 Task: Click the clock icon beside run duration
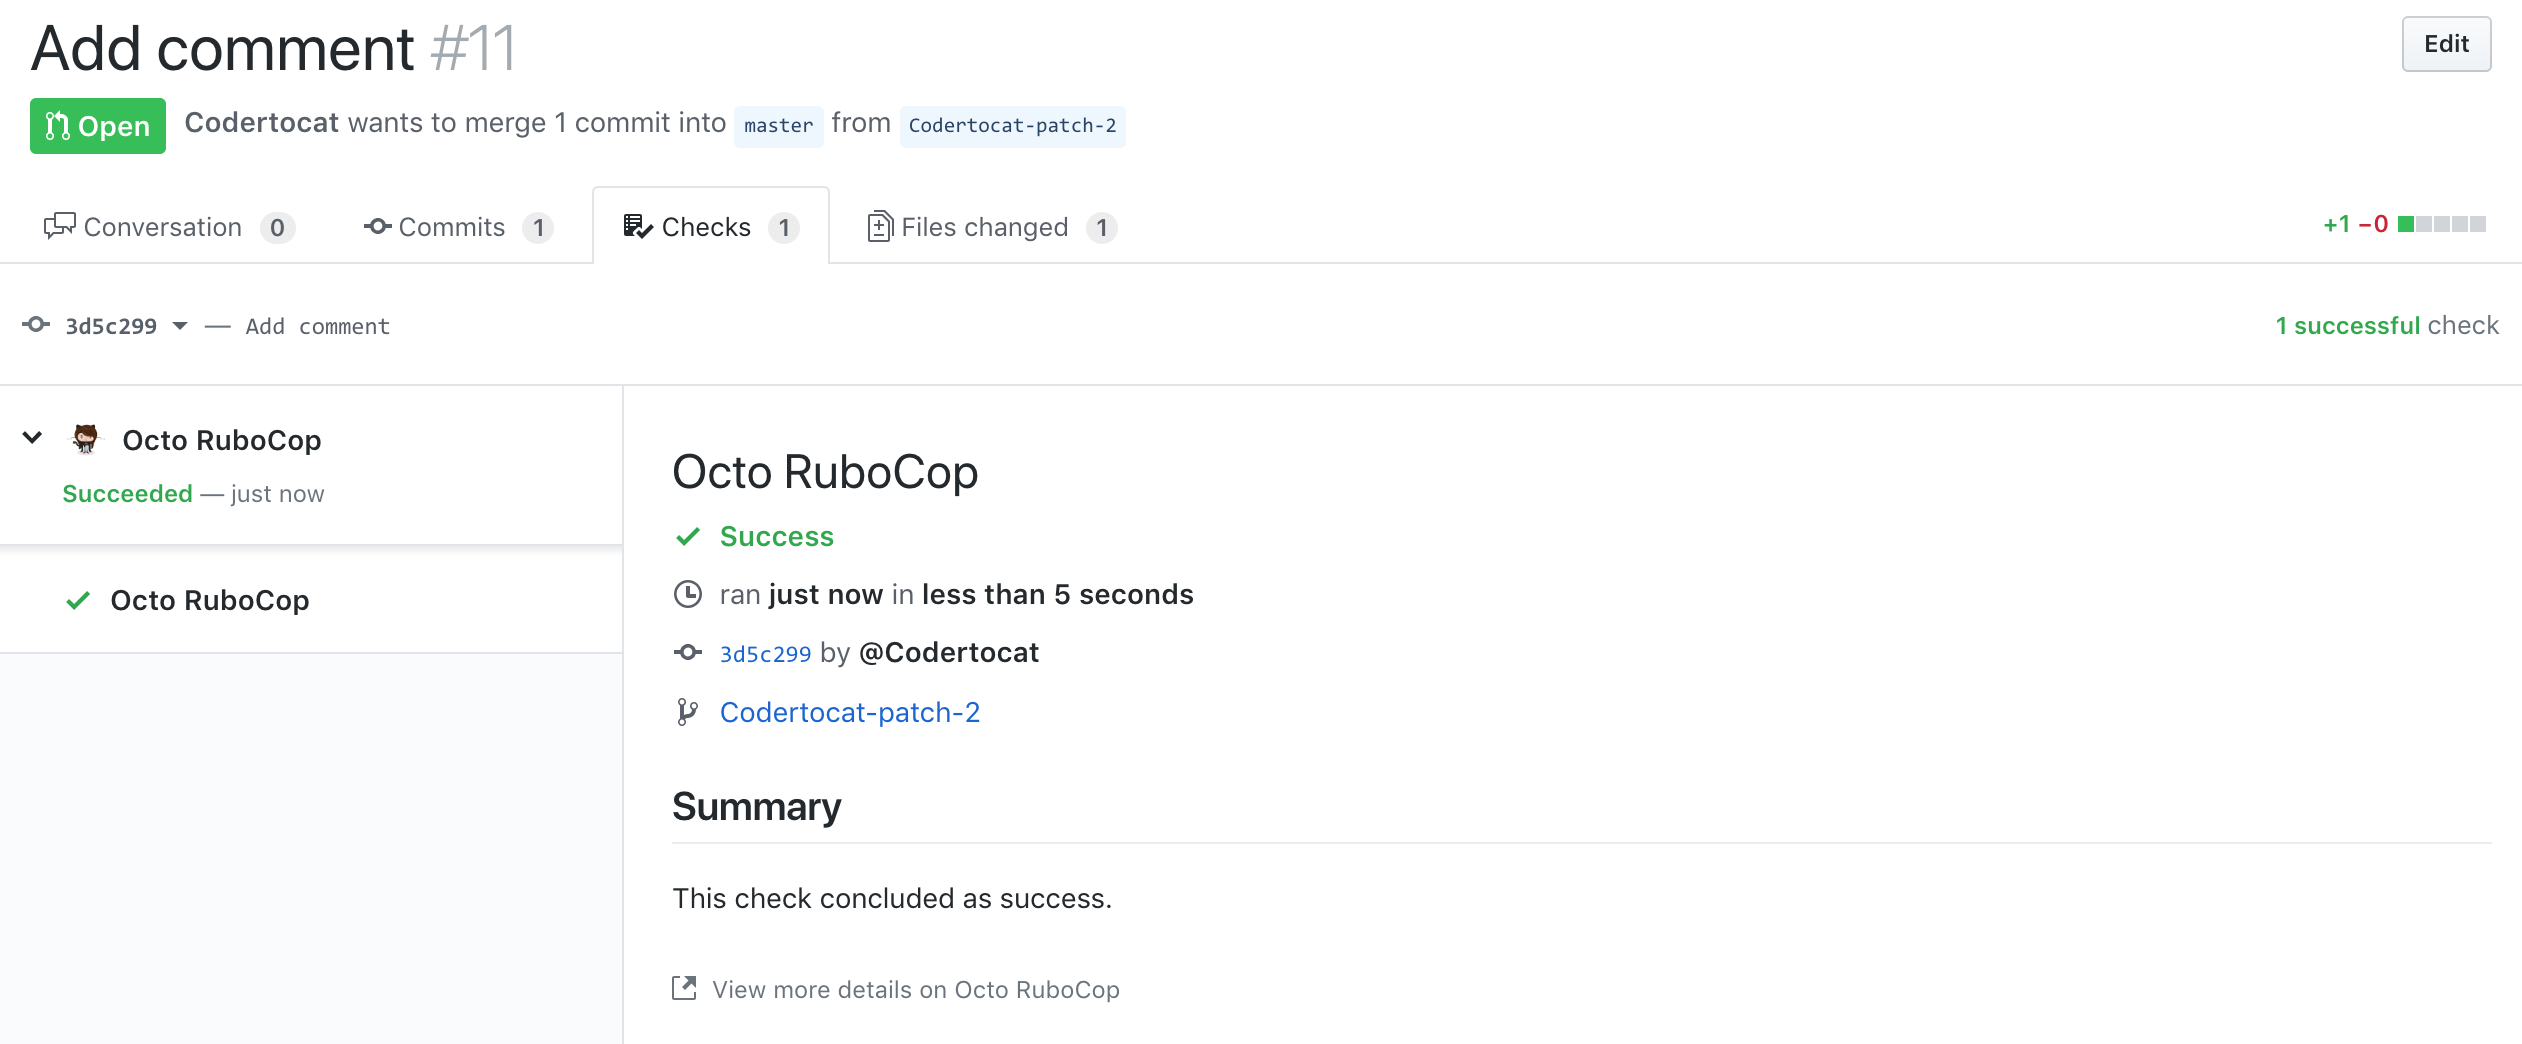pyautogui.click(x=688, y=593)
